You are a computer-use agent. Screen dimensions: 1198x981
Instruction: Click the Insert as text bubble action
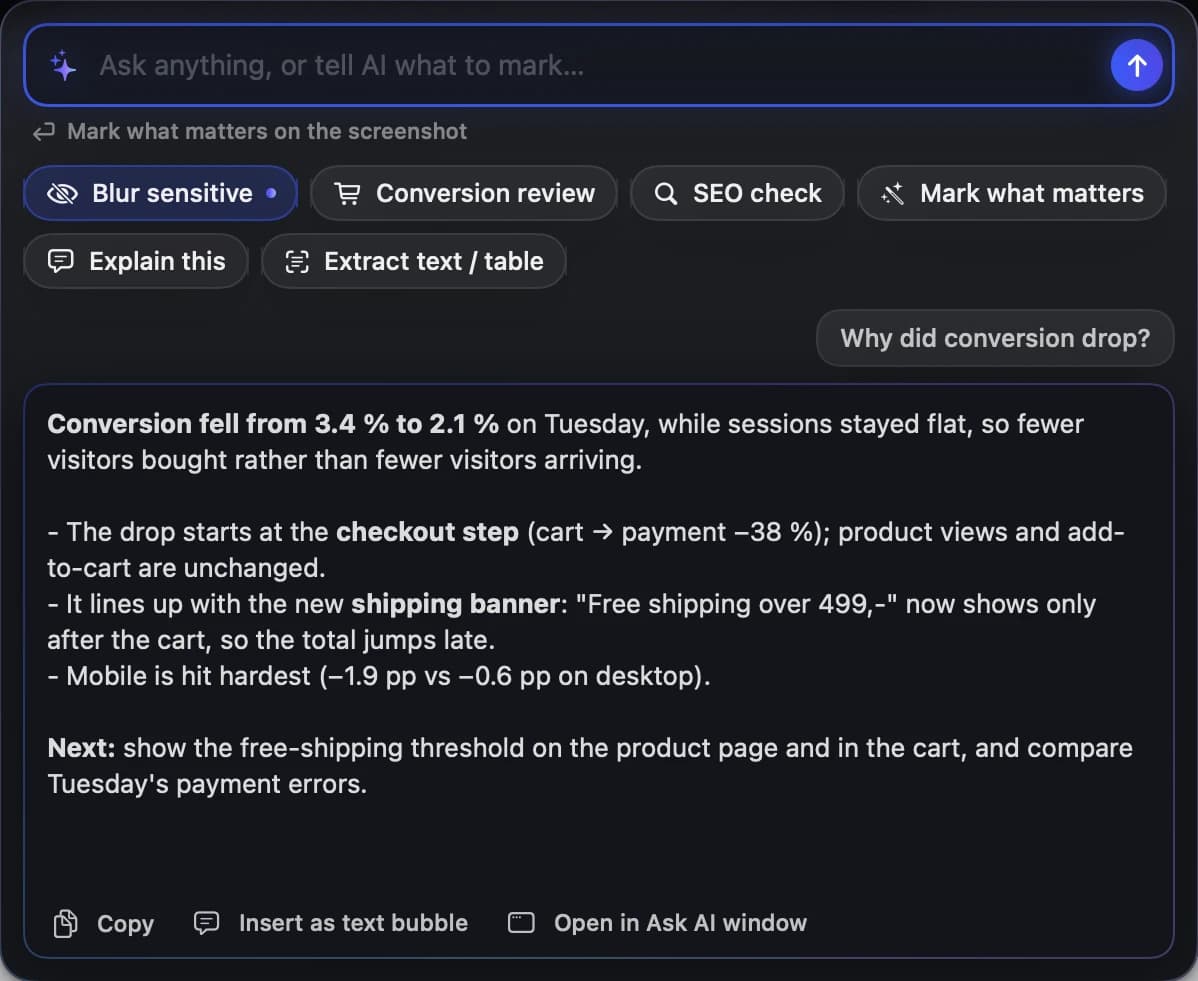click(331, 923)
